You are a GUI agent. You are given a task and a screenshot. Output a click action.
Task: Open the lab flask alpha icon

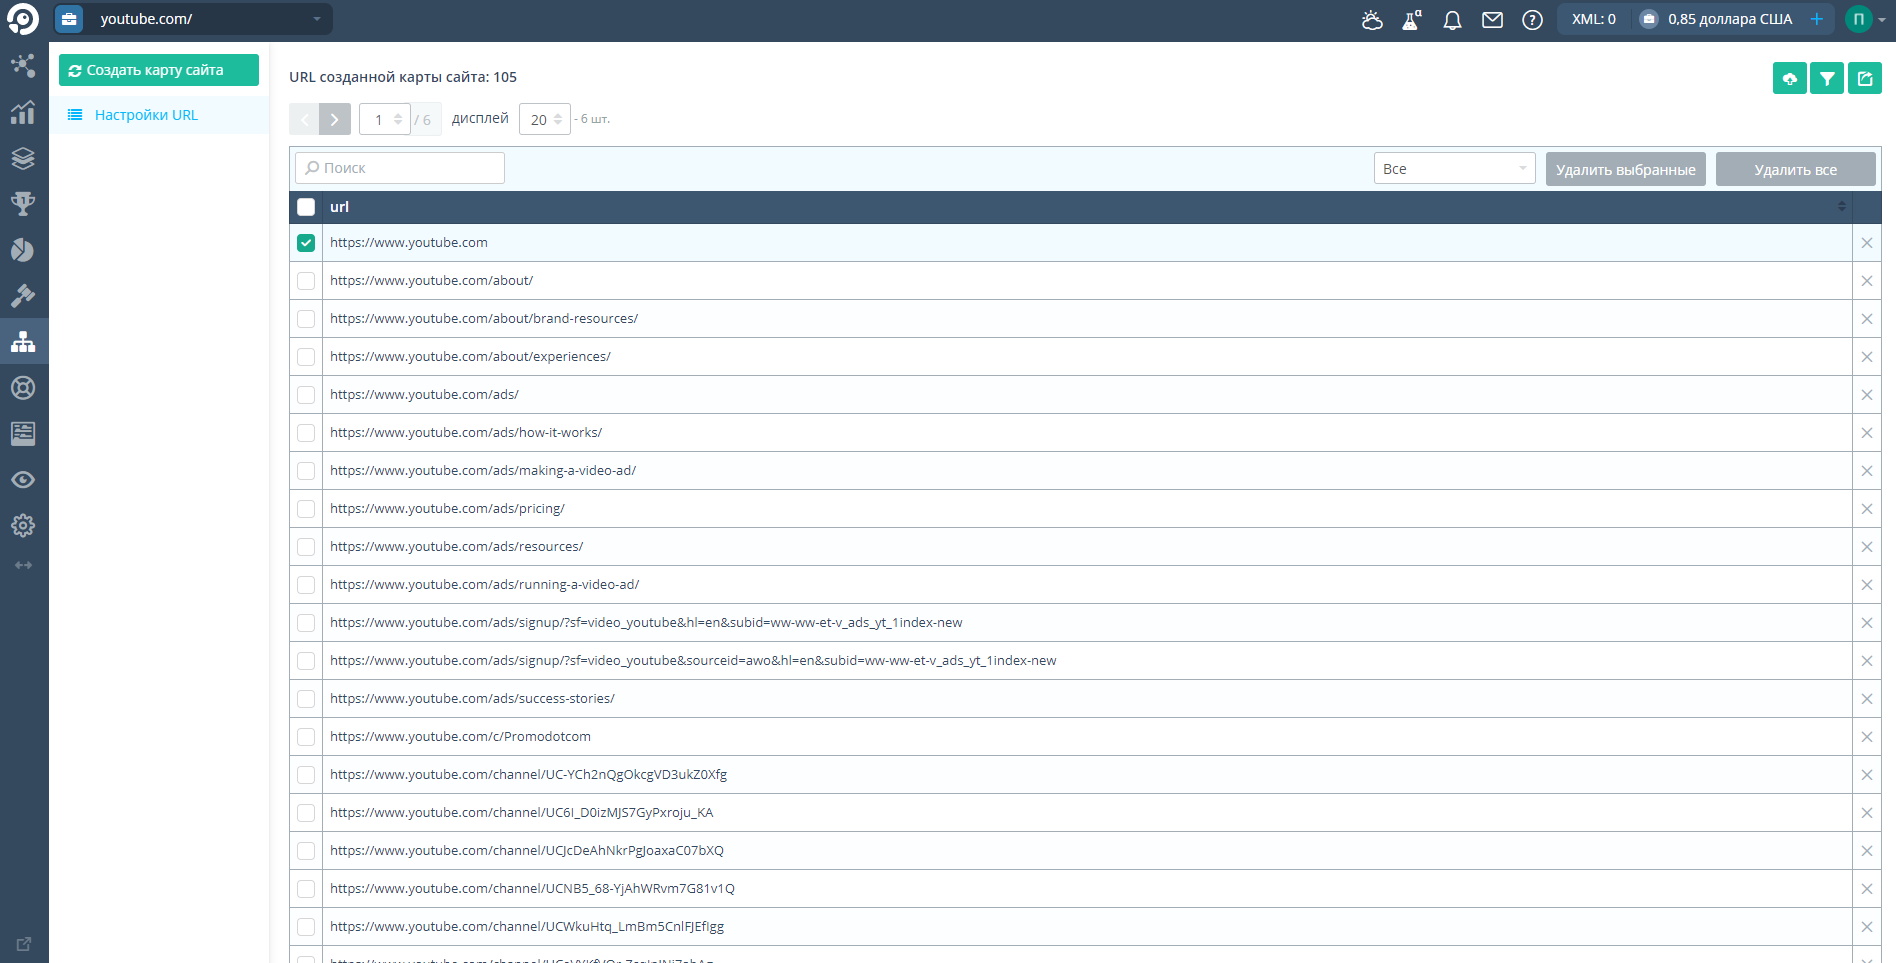coord(1412,20)
